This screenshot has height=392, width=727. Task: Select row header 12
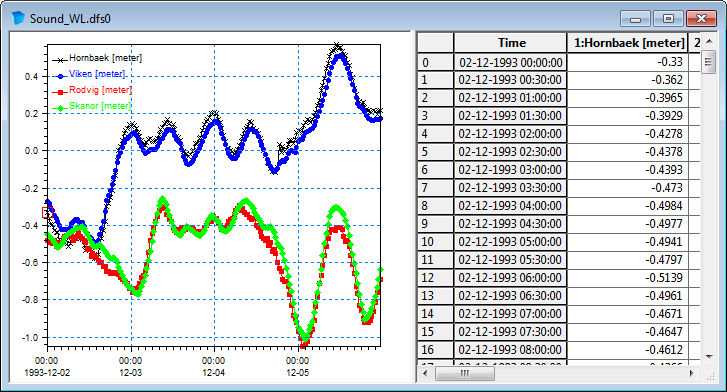point(435,278)
